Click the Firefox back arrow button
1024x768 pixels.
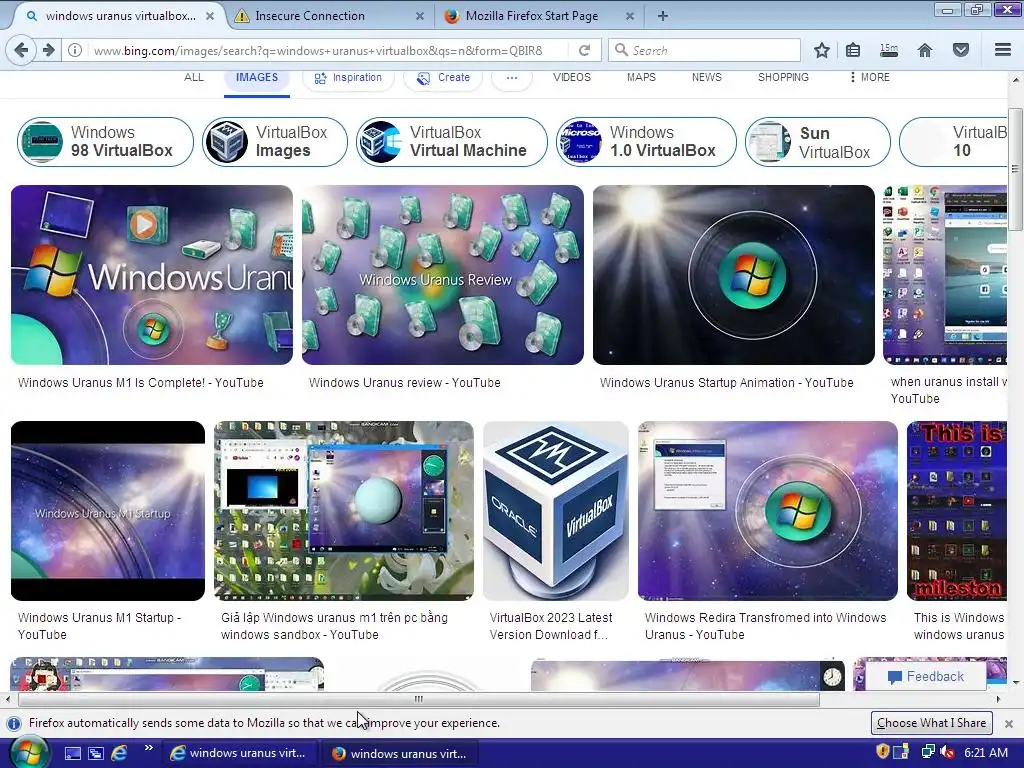coord(21,50)
